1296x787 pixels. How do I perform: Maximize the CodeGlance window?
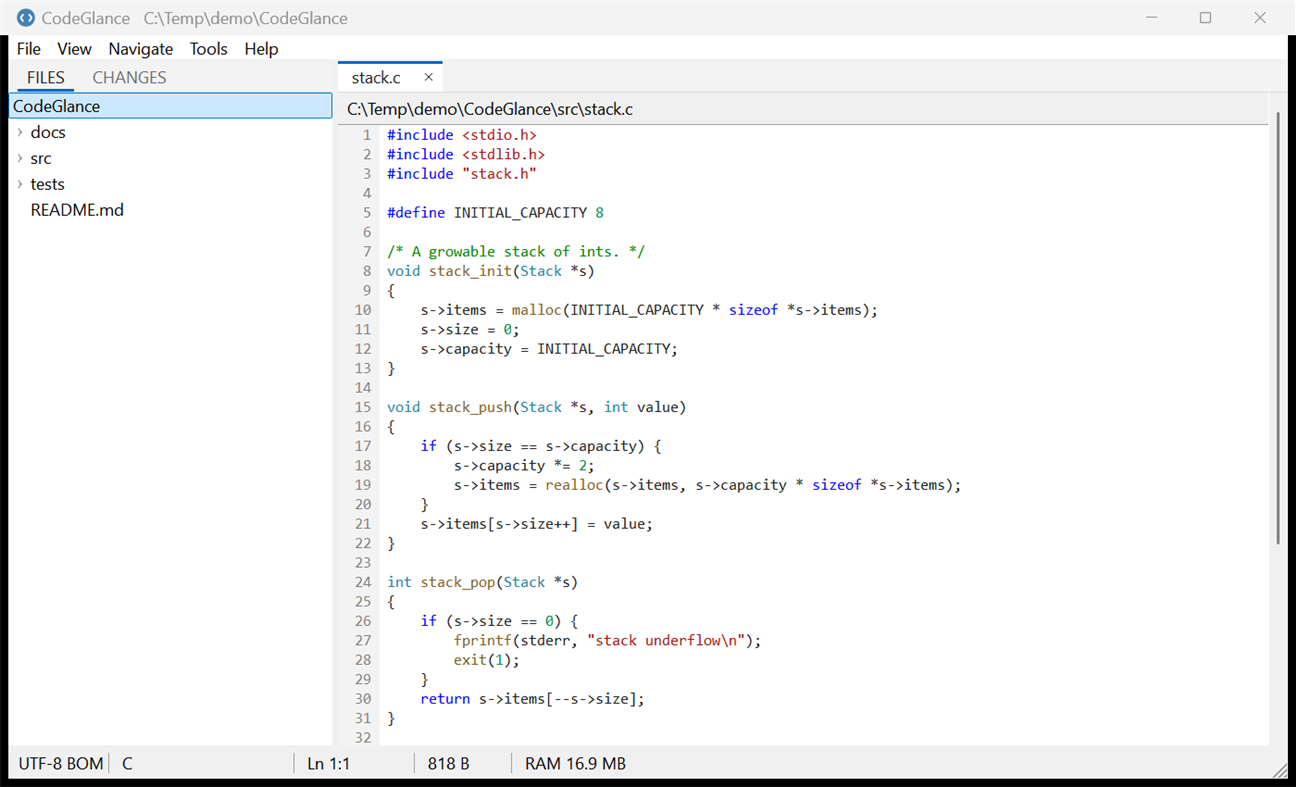(1205, 18)
